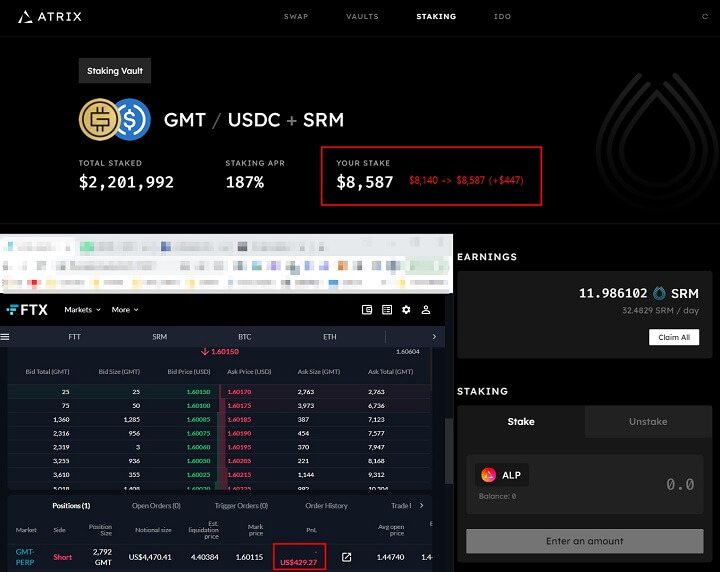Open FTX account profile icon
The image size is (720, 572).
[426, 310]
